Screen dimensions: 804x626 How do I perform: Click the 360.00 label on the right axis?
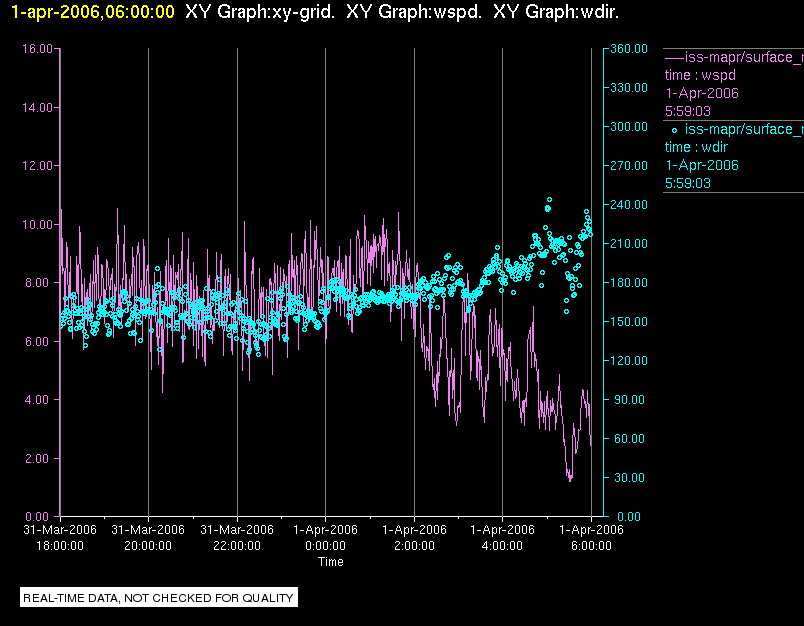click(629, 49)
